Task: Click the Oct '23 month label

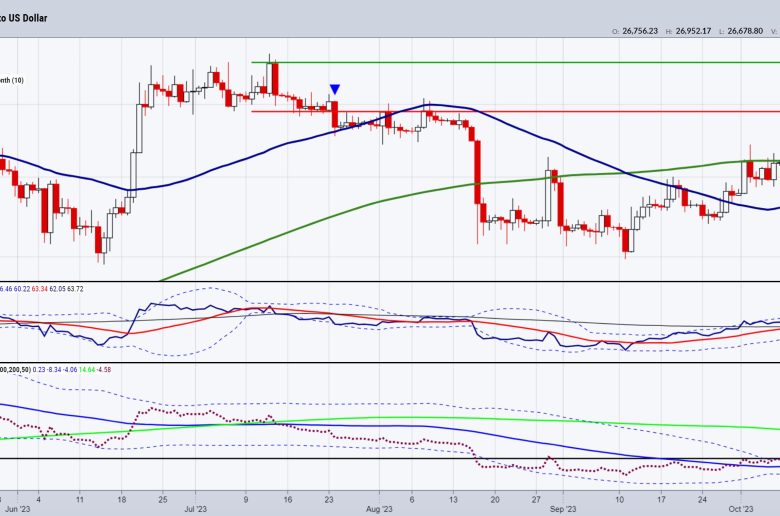Action: point(741,509)
